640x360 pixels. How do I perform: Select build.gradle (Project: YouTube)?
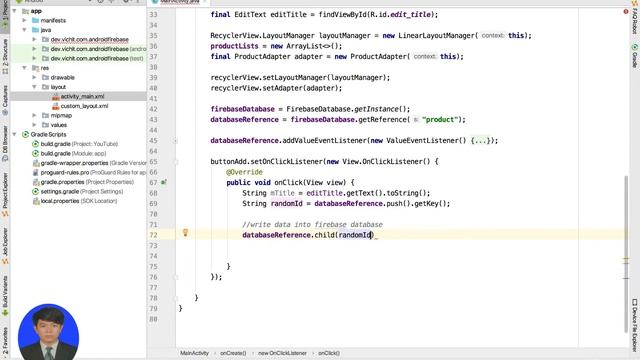[79, 144]
